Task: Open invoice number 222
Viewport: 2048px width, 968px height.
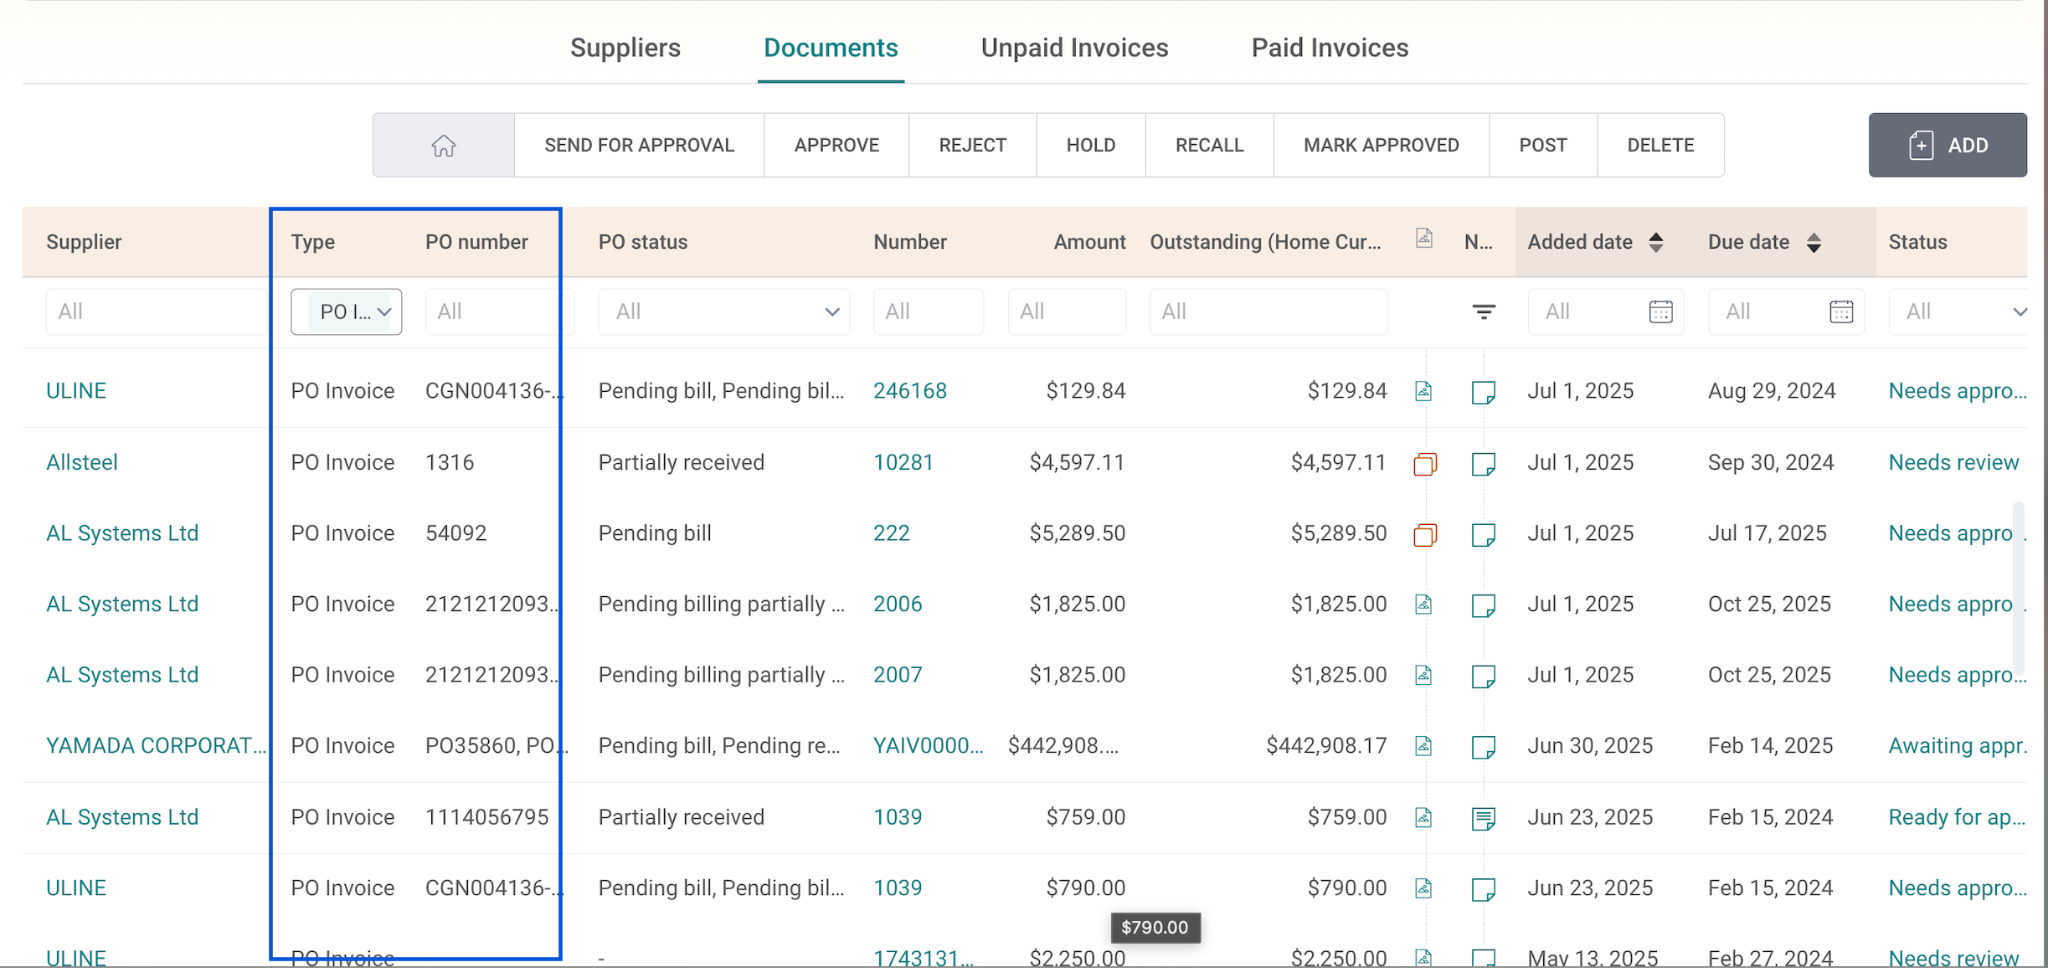Action: coord(892,534)
